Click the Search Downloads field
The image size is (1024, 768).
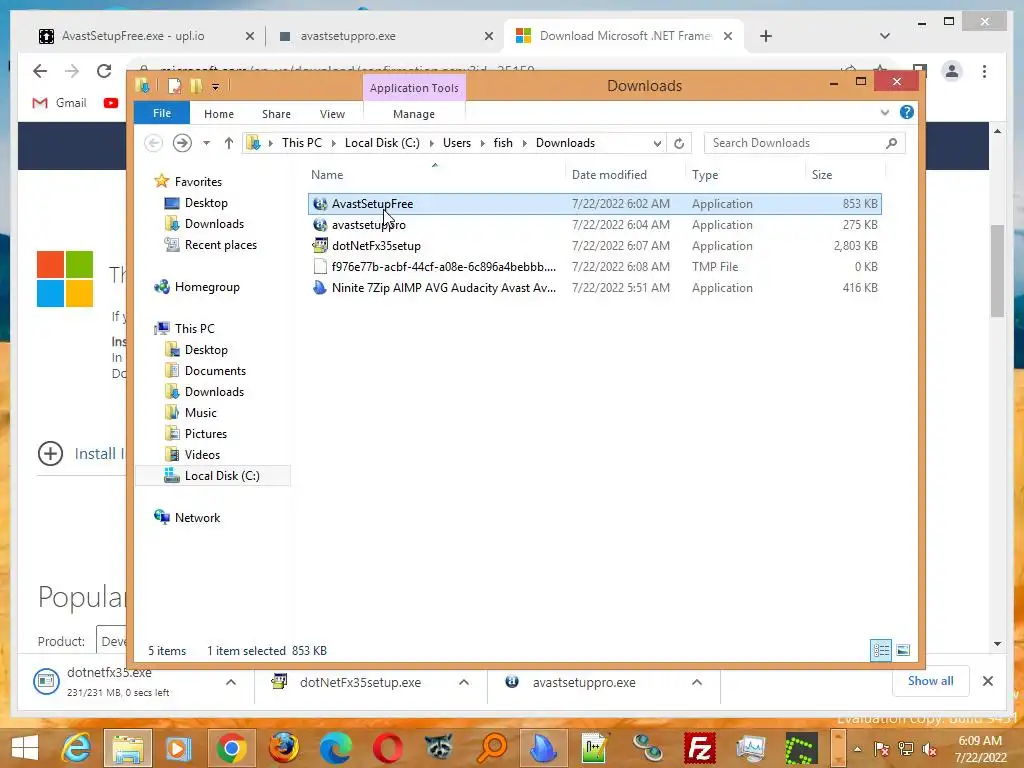tap(805, 143)
